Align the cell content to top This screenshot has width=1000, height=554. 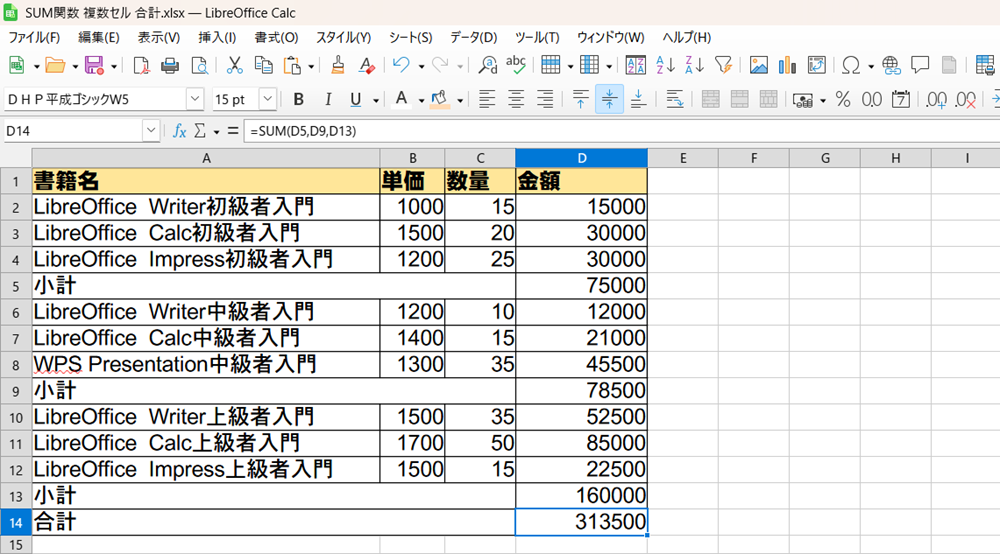(x=580, y=99)
